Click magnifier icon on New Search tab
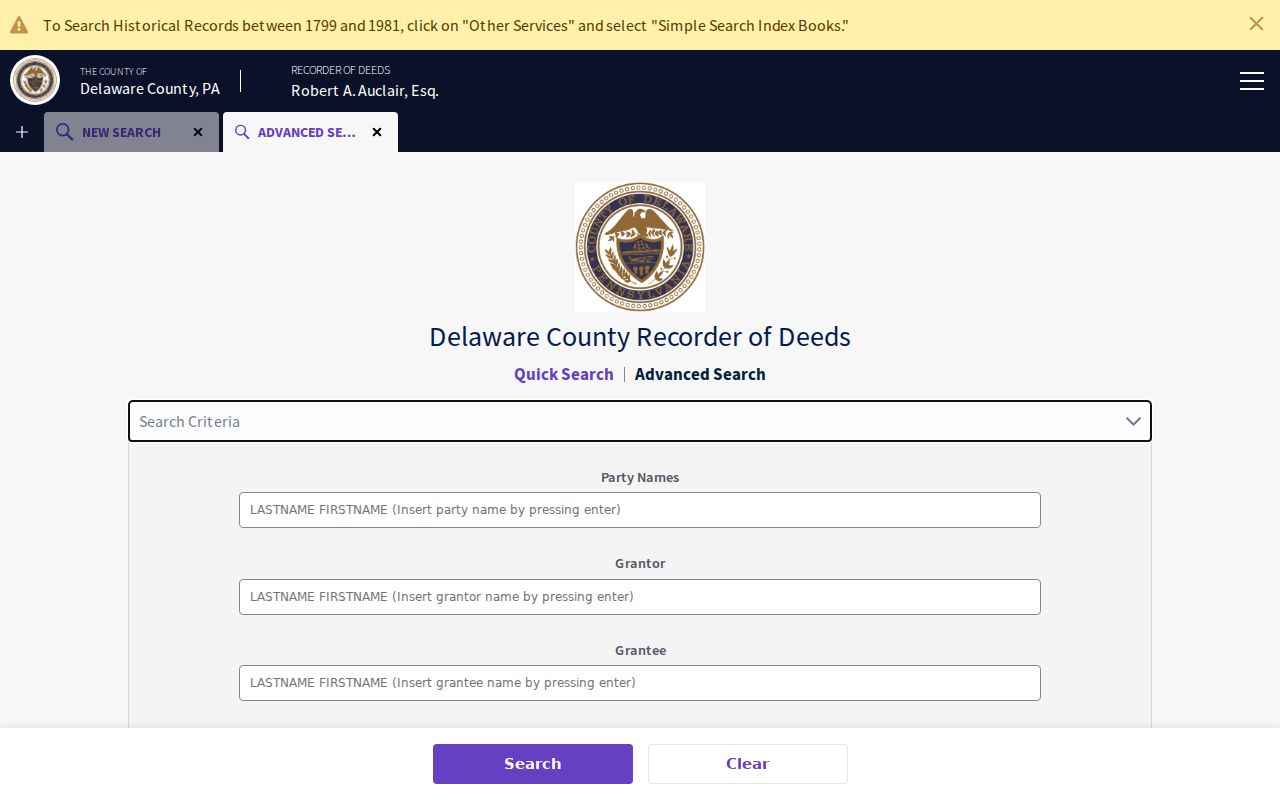This screenshot has width=1280, height=800. tap(64, 132)
